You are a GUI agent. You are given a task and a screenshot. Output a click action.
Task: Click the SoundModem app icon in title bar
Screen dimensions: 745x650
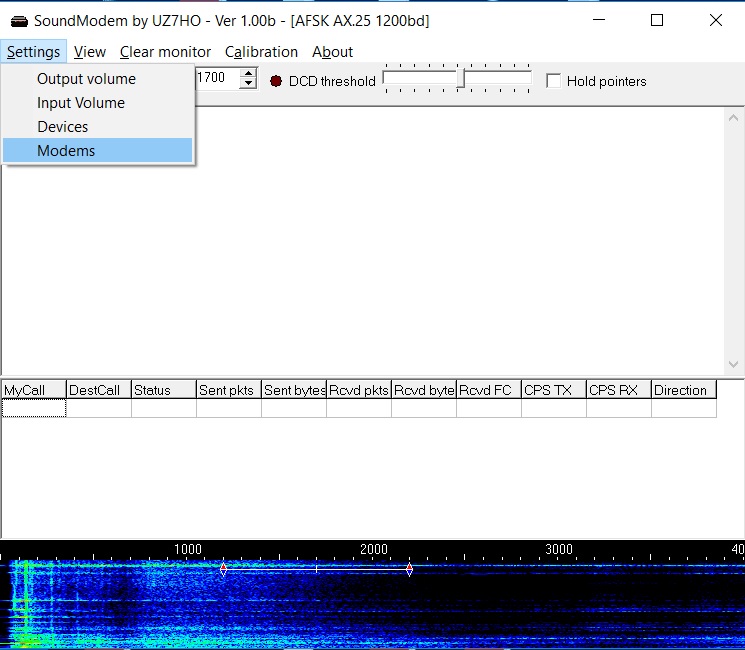click(18, 20)
